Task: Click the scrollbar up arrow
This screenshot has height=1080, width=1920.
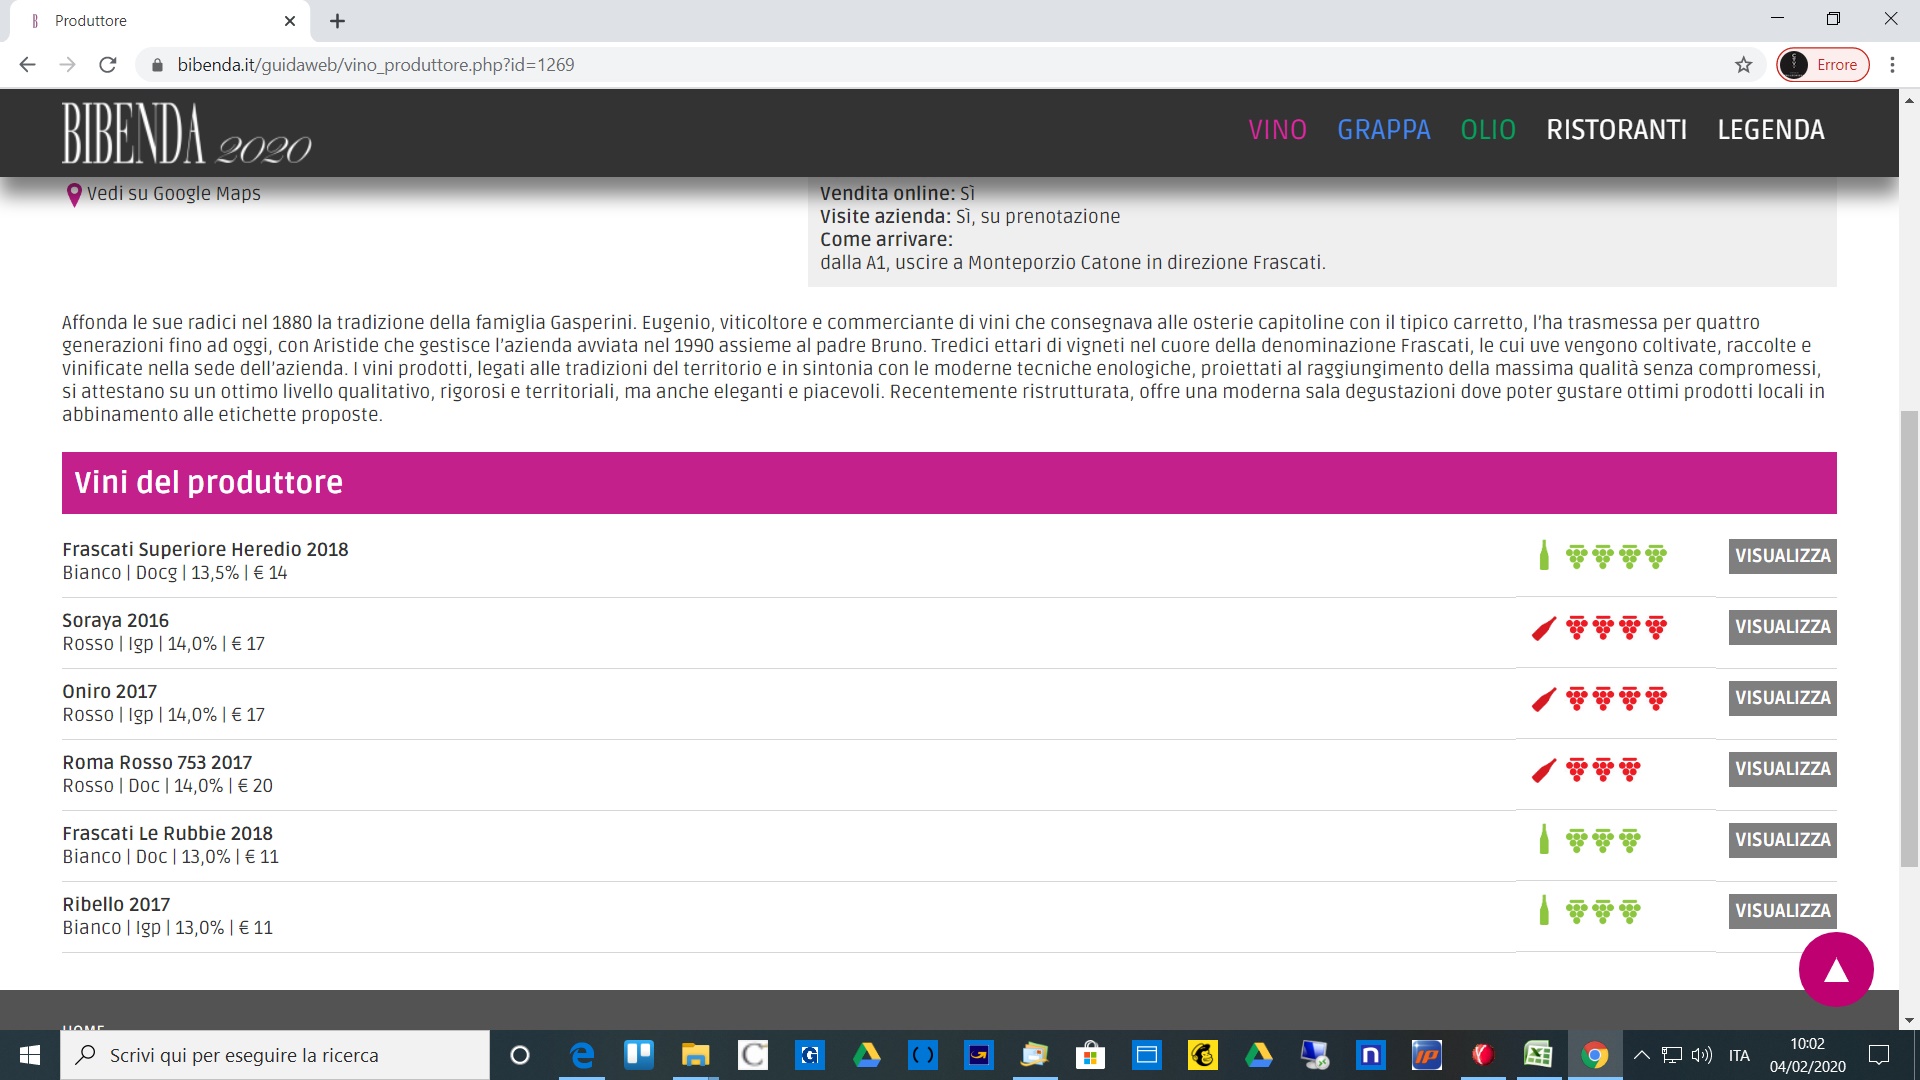Action: pyautogui.click(x=1909, y=100)
